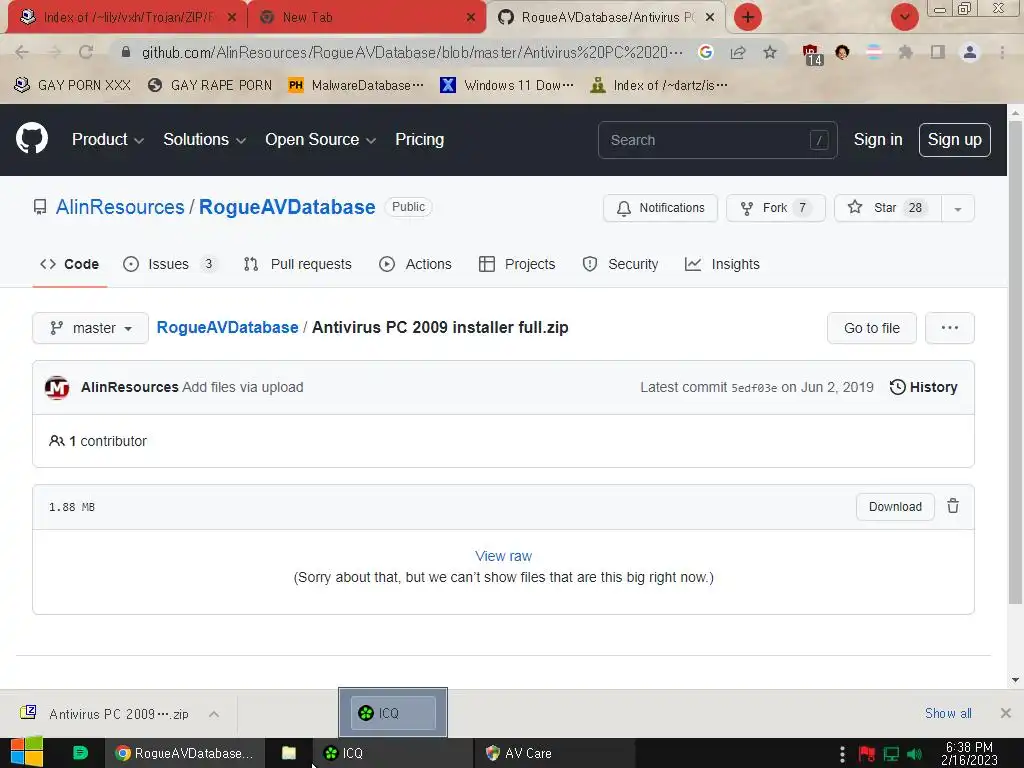View file History
The image size is (1024, 768).
click(x=923, y=387)
